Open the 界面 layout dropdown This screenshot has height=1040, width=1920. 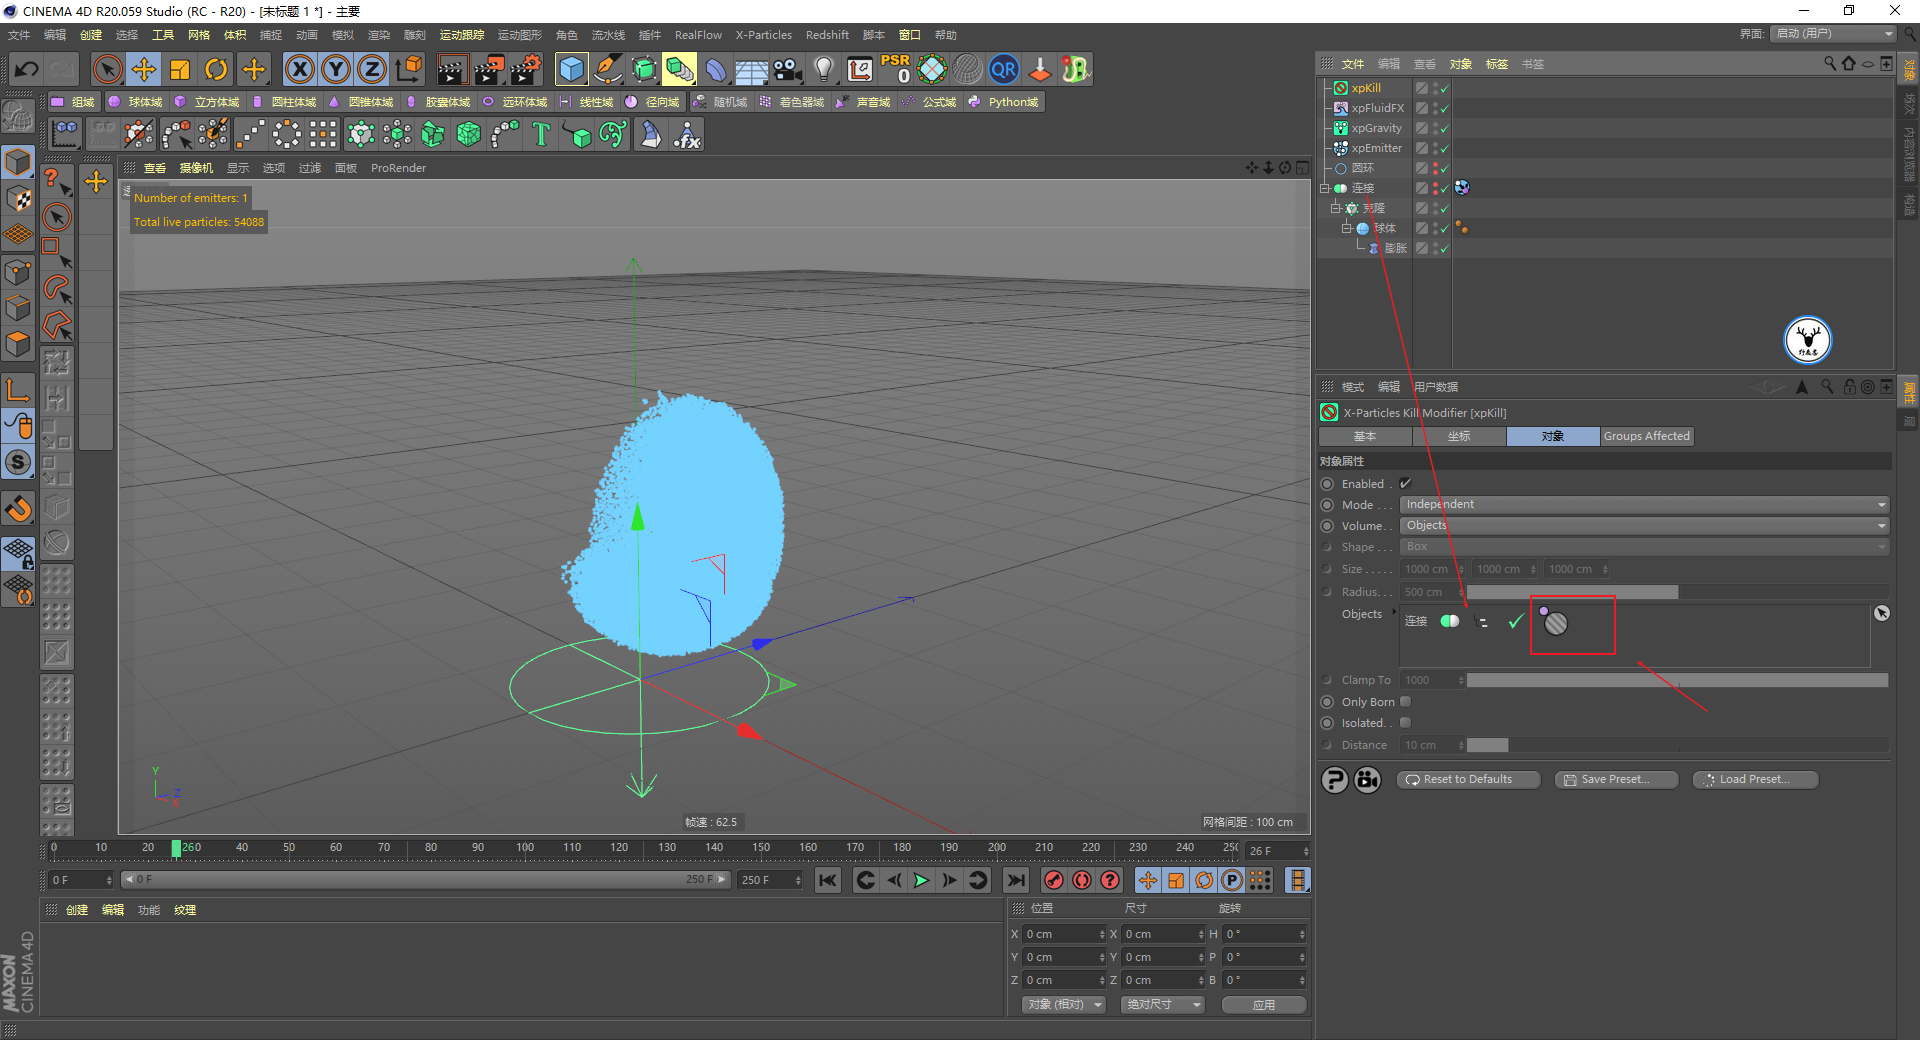[1834, 34]
